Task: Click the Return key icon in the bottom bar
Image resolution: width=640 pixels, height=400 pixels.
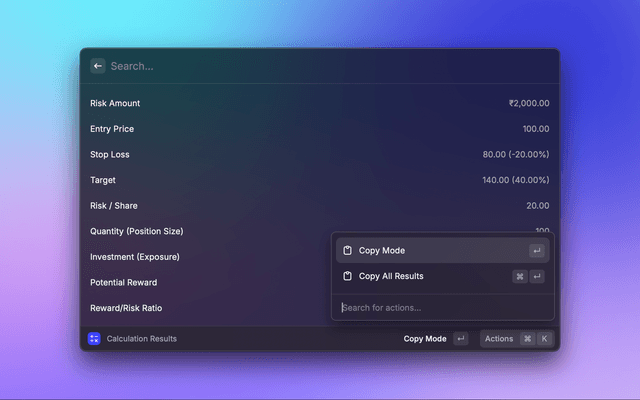Action: tap(460, 339)
